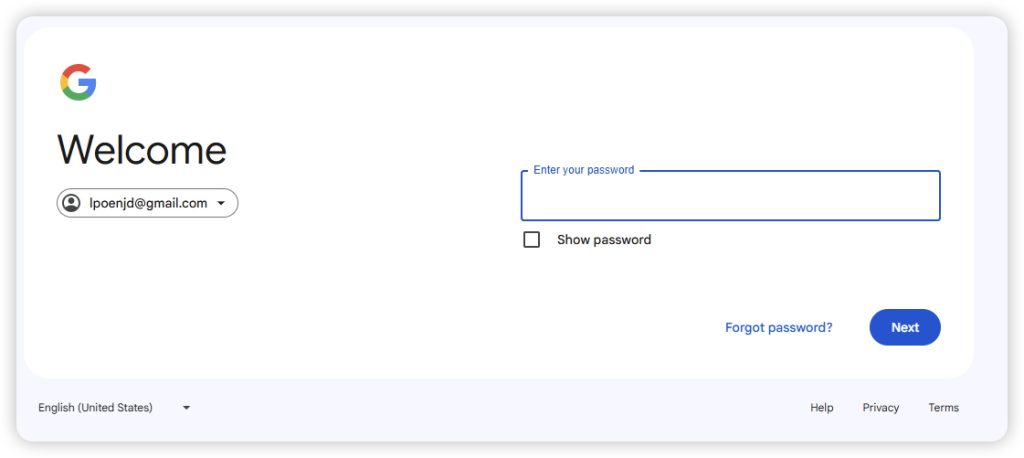1024x458 pixels.
Task: Tick the Show password checkbox
Action: click(532, 240)
